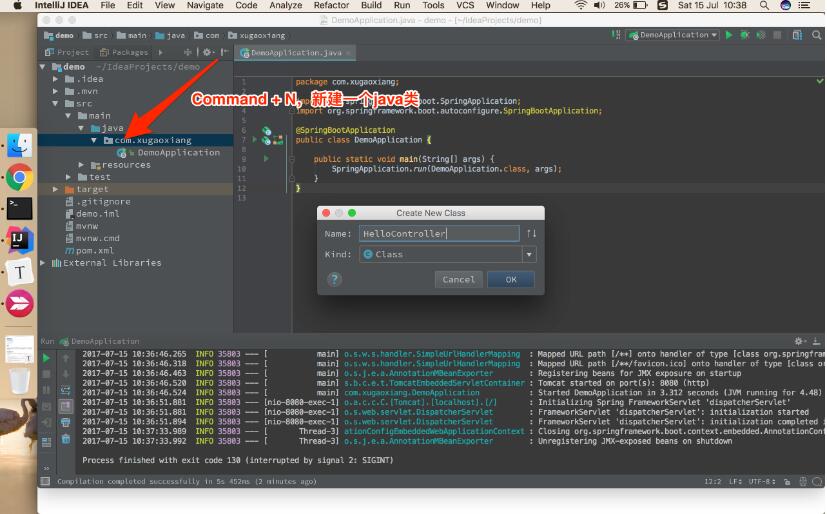
Task: Open Search Everywhere magnifier in IDE toolbar
Action: point(816,35)
